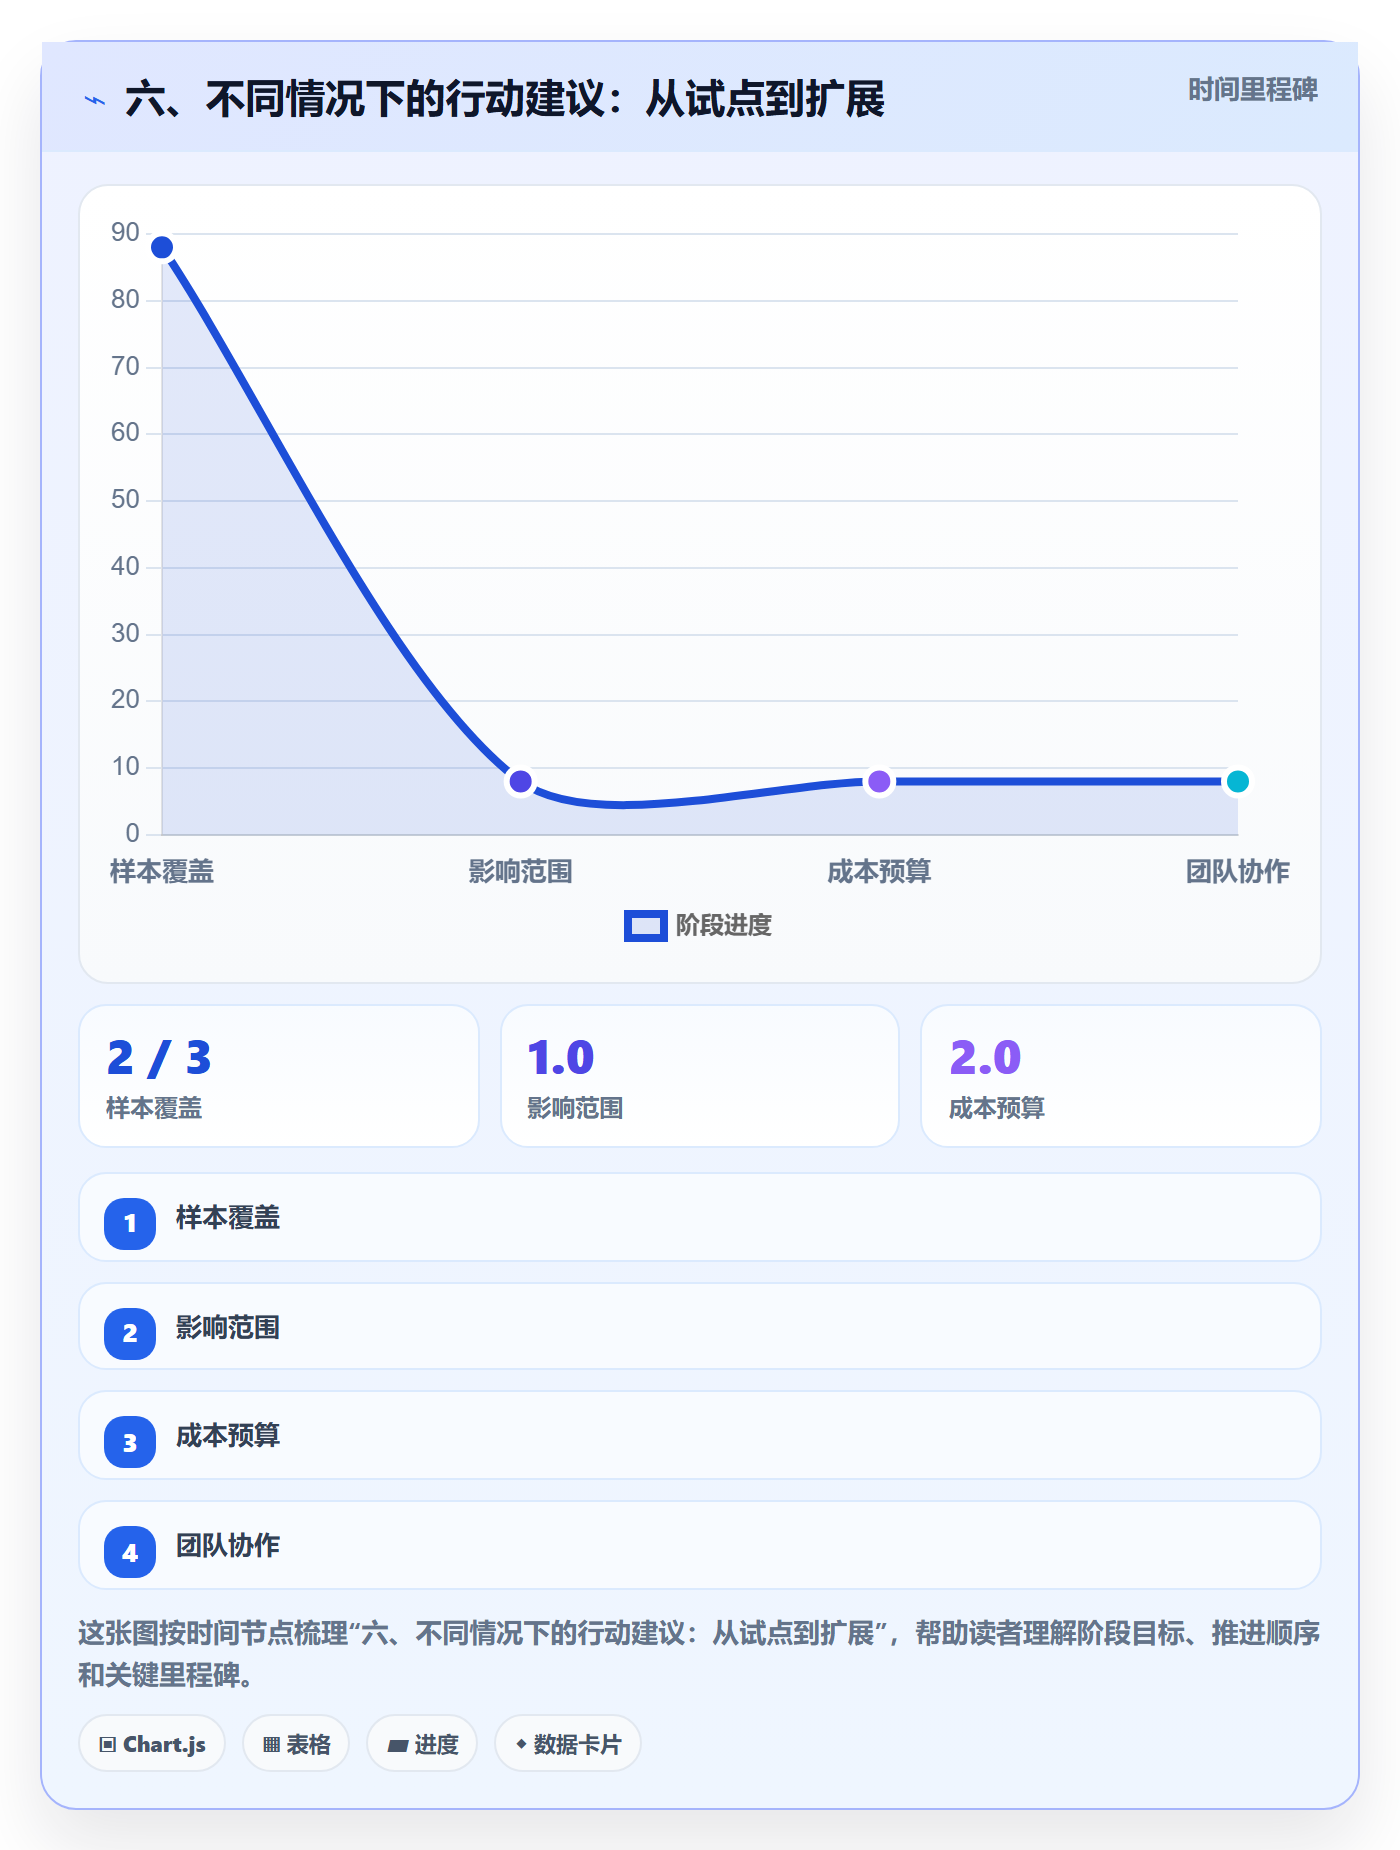Click the 90 y-axis tick label

[x=125, y=232]
